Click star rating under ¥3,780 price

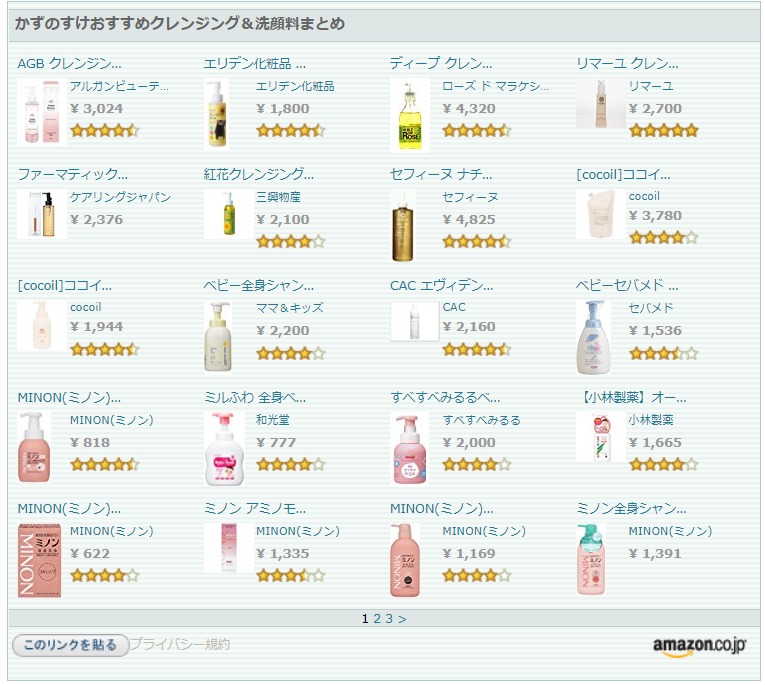point(664,238)
